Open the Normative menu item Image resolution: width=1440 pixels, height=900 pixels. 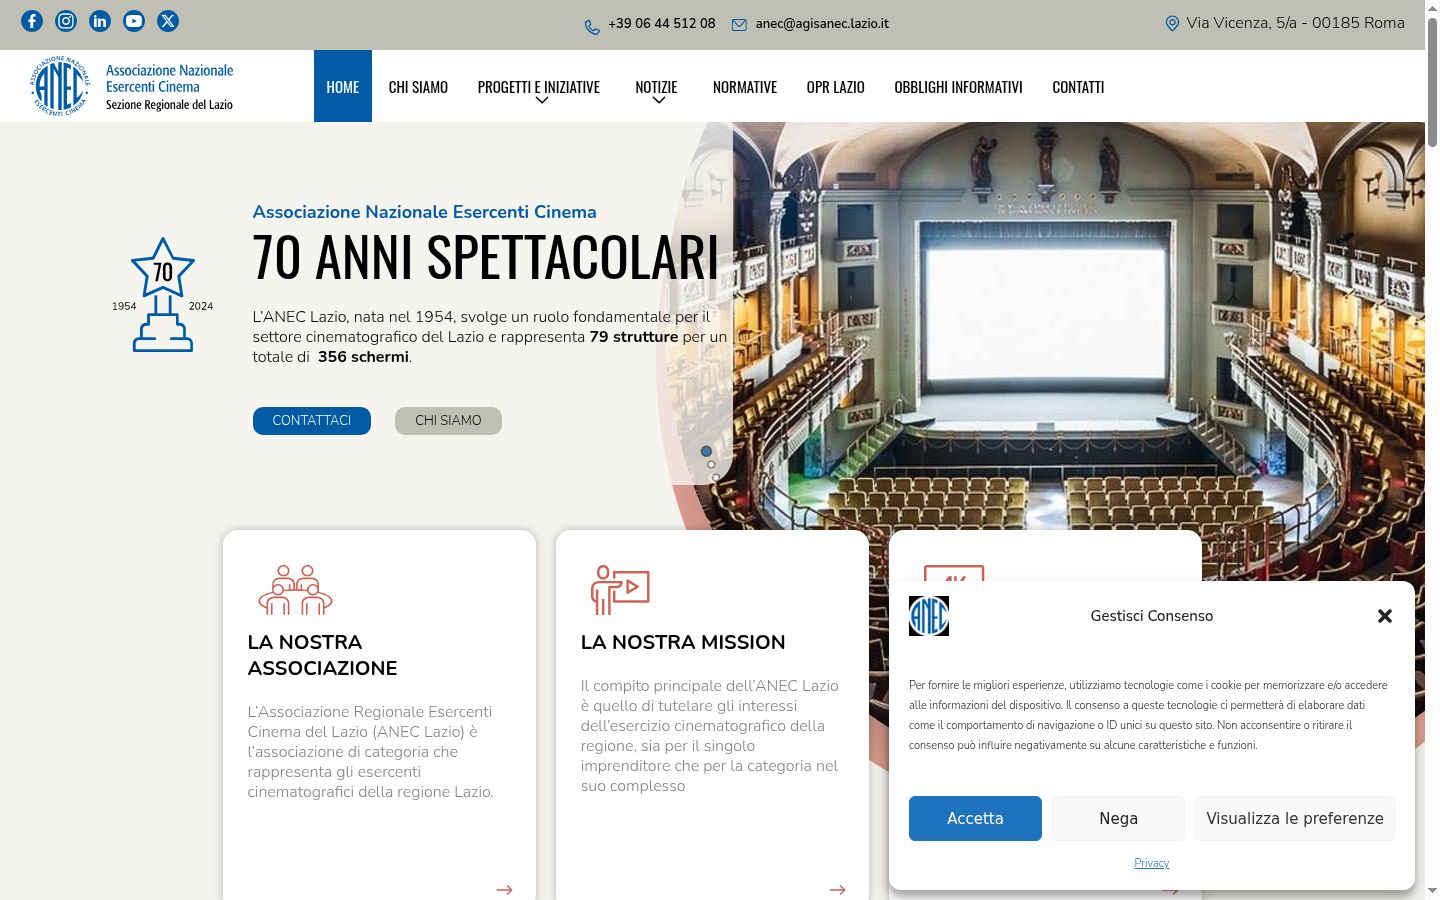[x=745, y=87]
